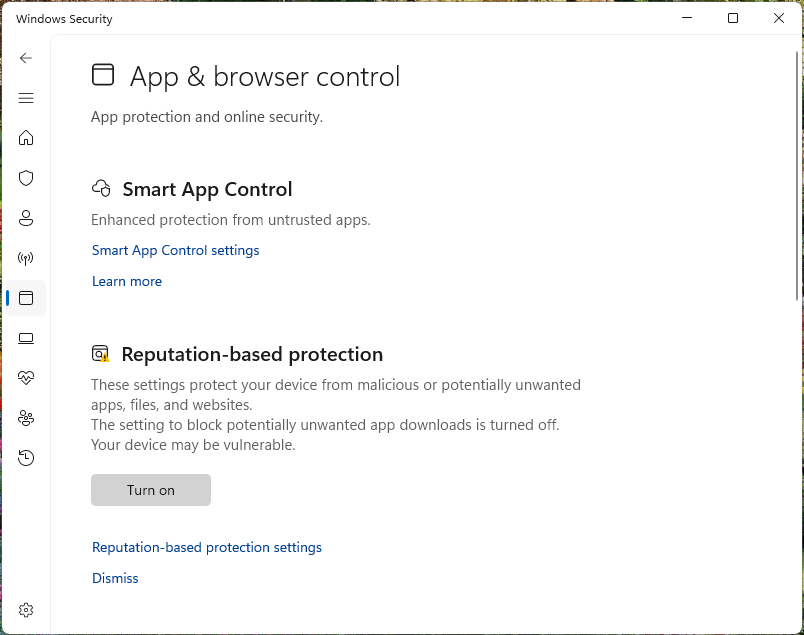Click Learn more under Smart App Control
This screenshot has height=635, width=804.
127,281
